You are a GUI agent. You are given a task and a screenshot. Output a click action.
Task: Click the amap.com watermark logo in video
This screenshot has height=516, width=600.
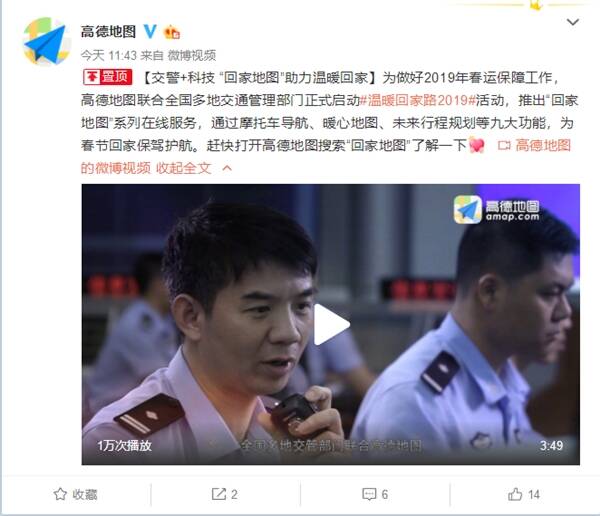(497, 209)
